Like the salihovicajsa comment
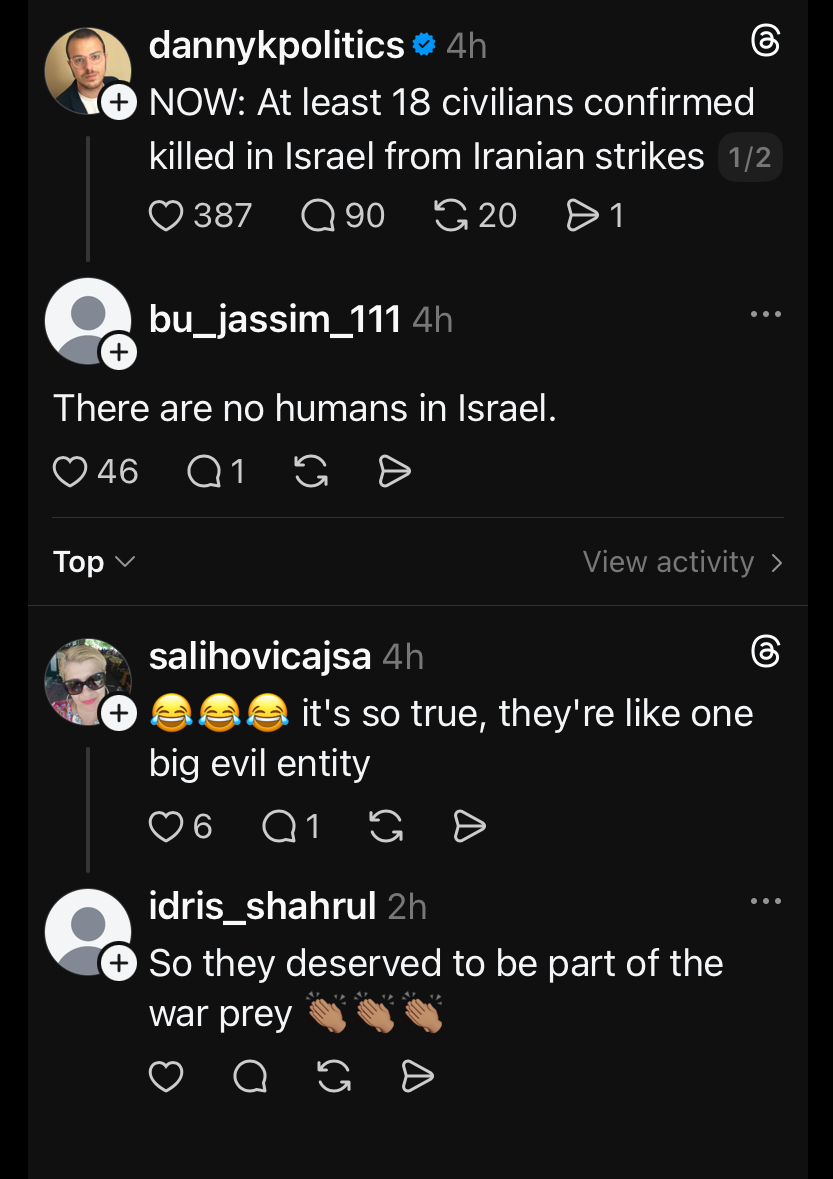The image size is (833, 1179). click(x=166, y=826)
